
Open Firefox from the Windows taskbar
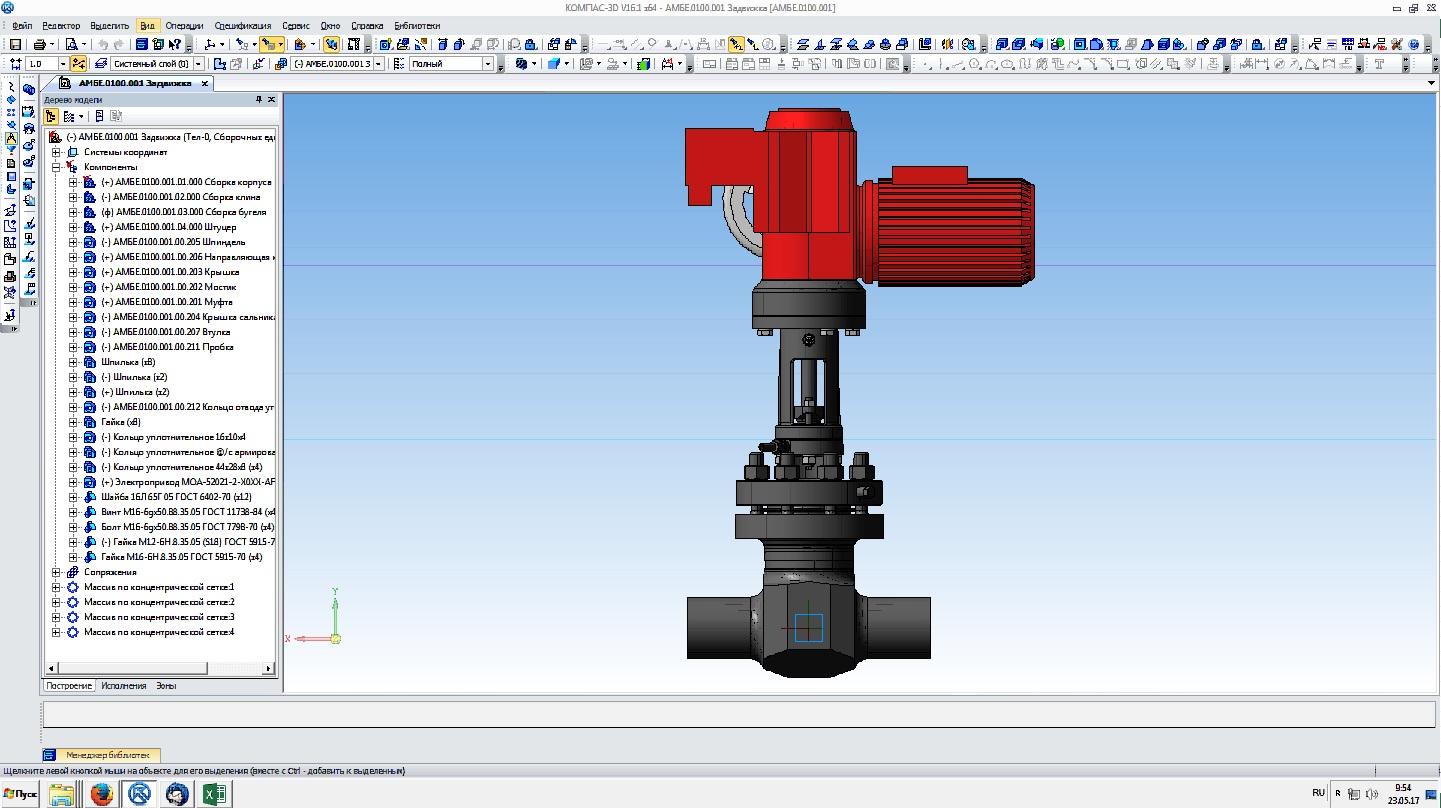[101, 794]
